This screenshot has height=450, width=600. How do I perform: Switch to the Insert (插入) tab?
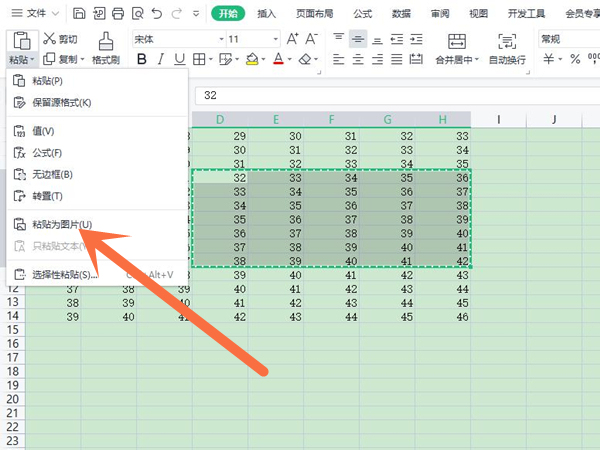click(x=267, y=14)
